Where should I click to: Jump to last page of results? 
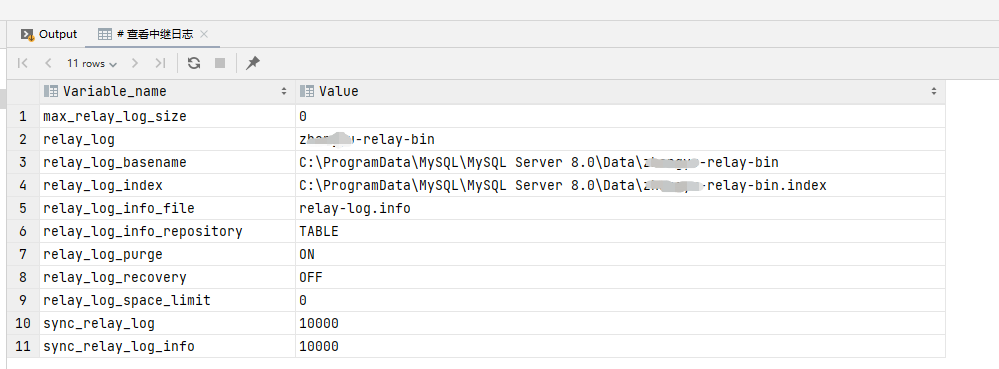coord(160,63)
